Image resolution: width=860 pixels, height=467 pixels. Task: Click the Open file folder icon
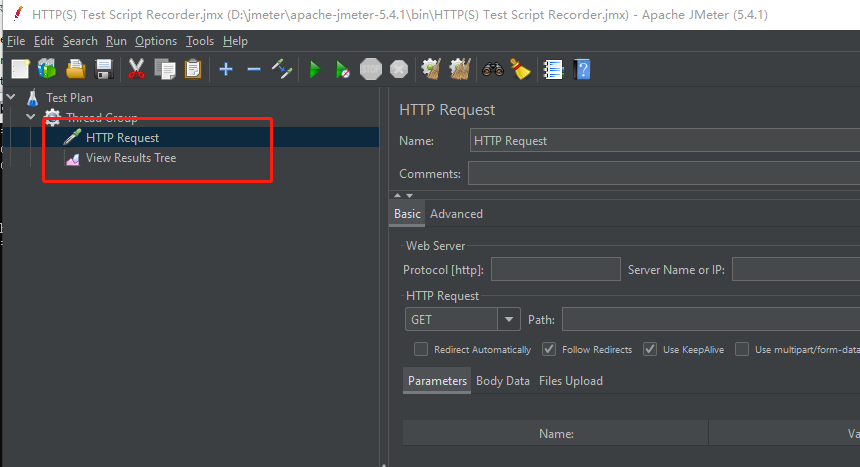(76, 70)
